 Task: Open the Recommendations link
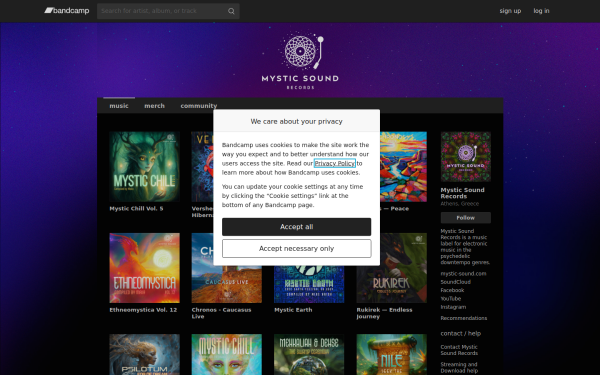coord(464,318)
